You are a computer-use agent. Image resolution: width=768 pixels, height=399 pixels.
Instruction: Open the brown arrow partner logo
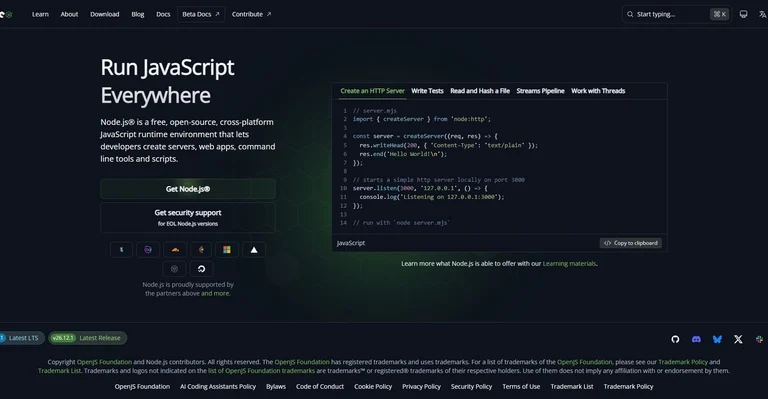[201, 250]
